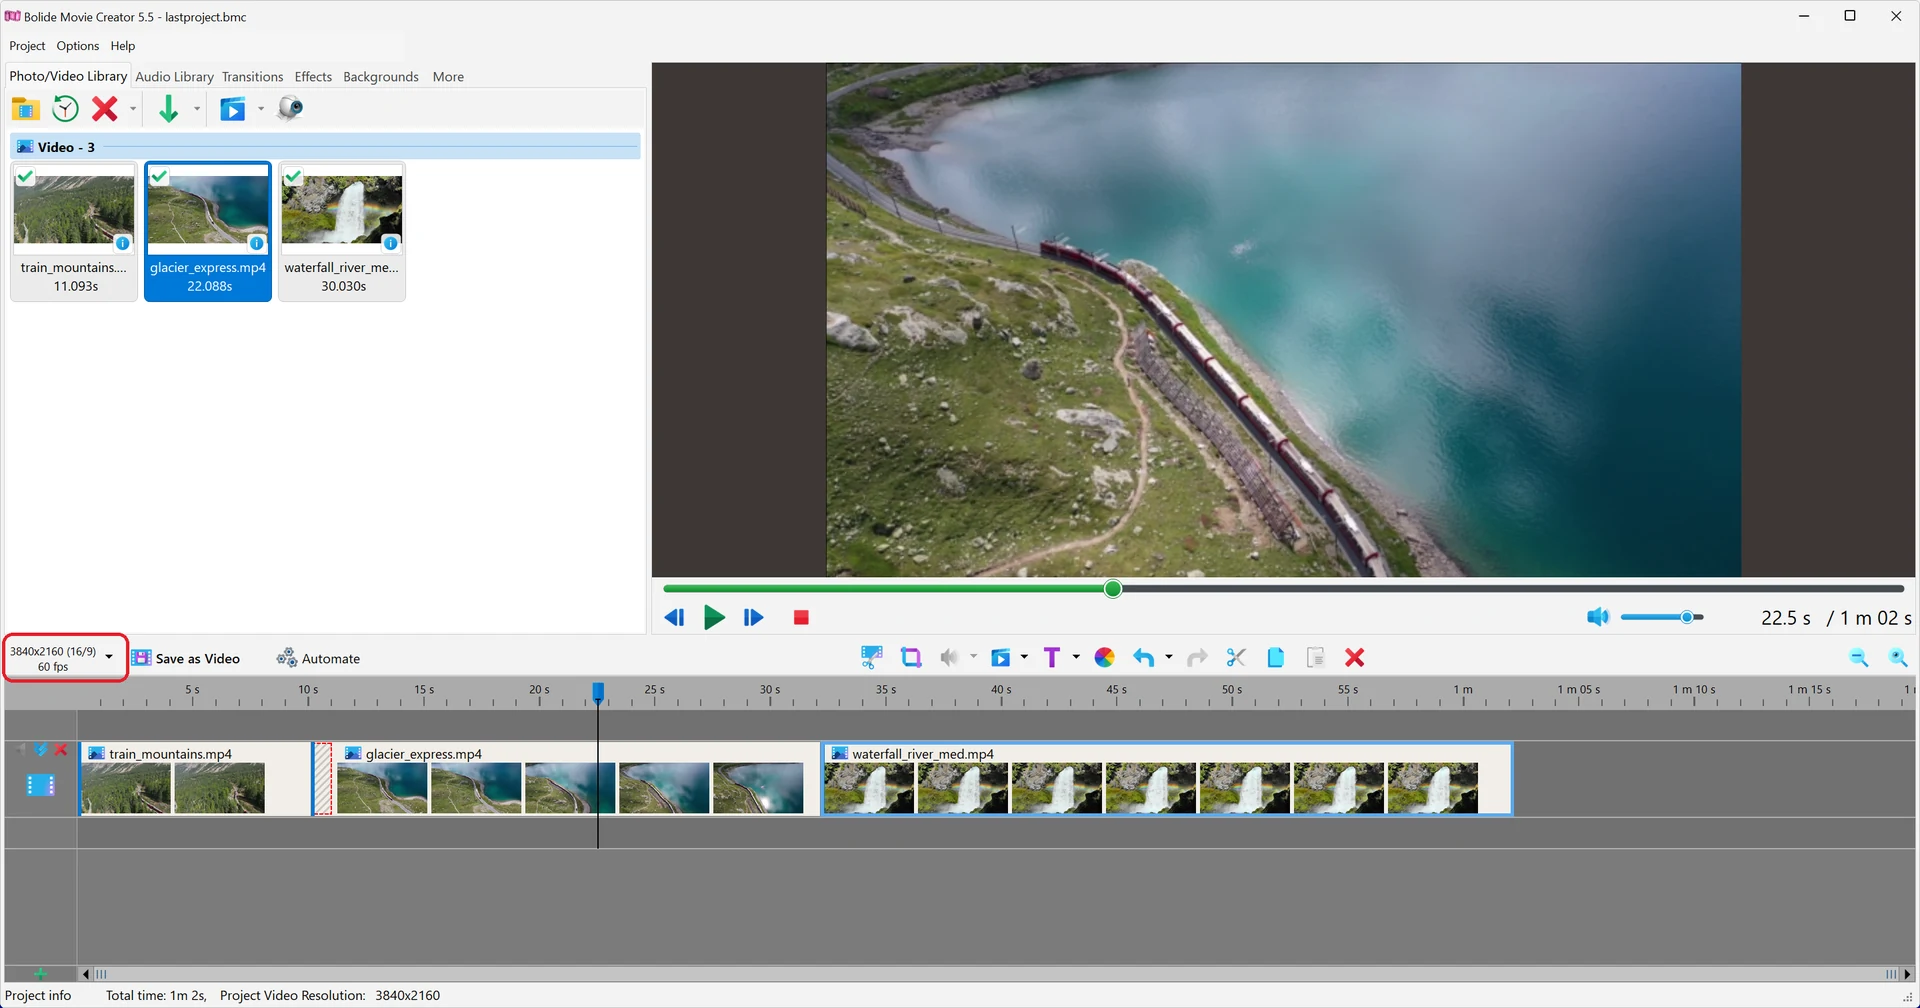The image size is (1920, 1008).
Task: Open the color wheel correction tool
Action: [1104, 657]
